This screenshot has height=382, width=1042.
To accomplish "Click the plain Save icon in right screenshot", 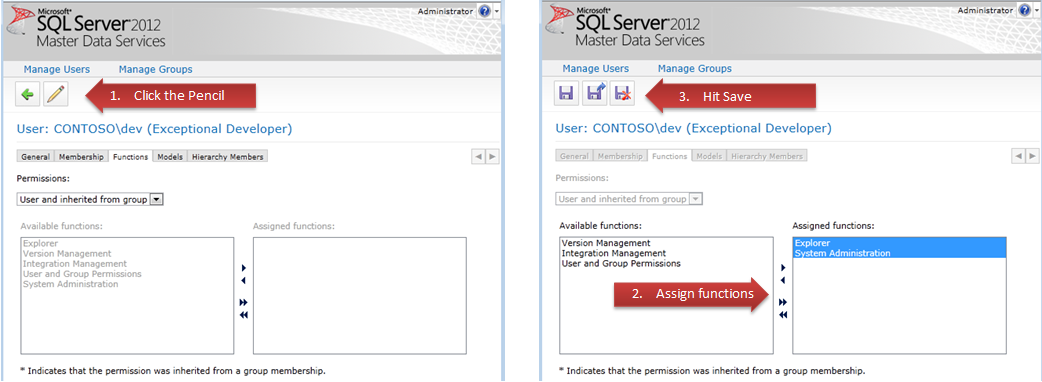I will click(567, 95).
